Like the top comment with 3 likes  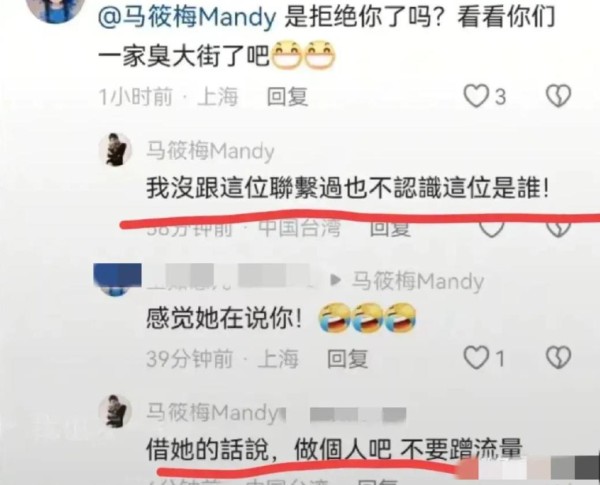click(x=476, y=96)
